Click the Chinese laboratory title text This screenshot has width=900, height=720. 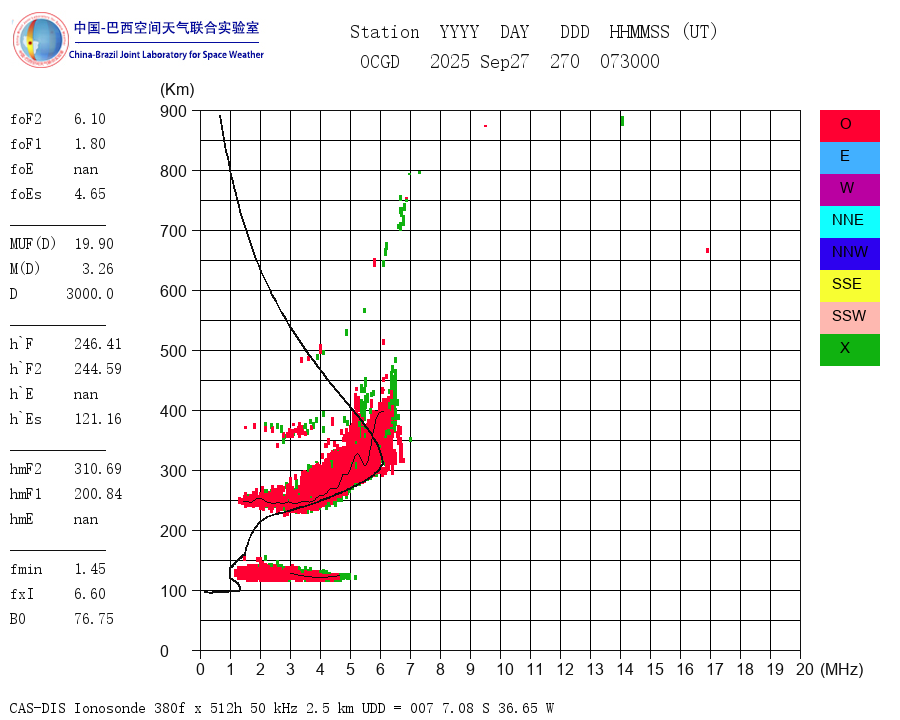(x=166, y=28)
